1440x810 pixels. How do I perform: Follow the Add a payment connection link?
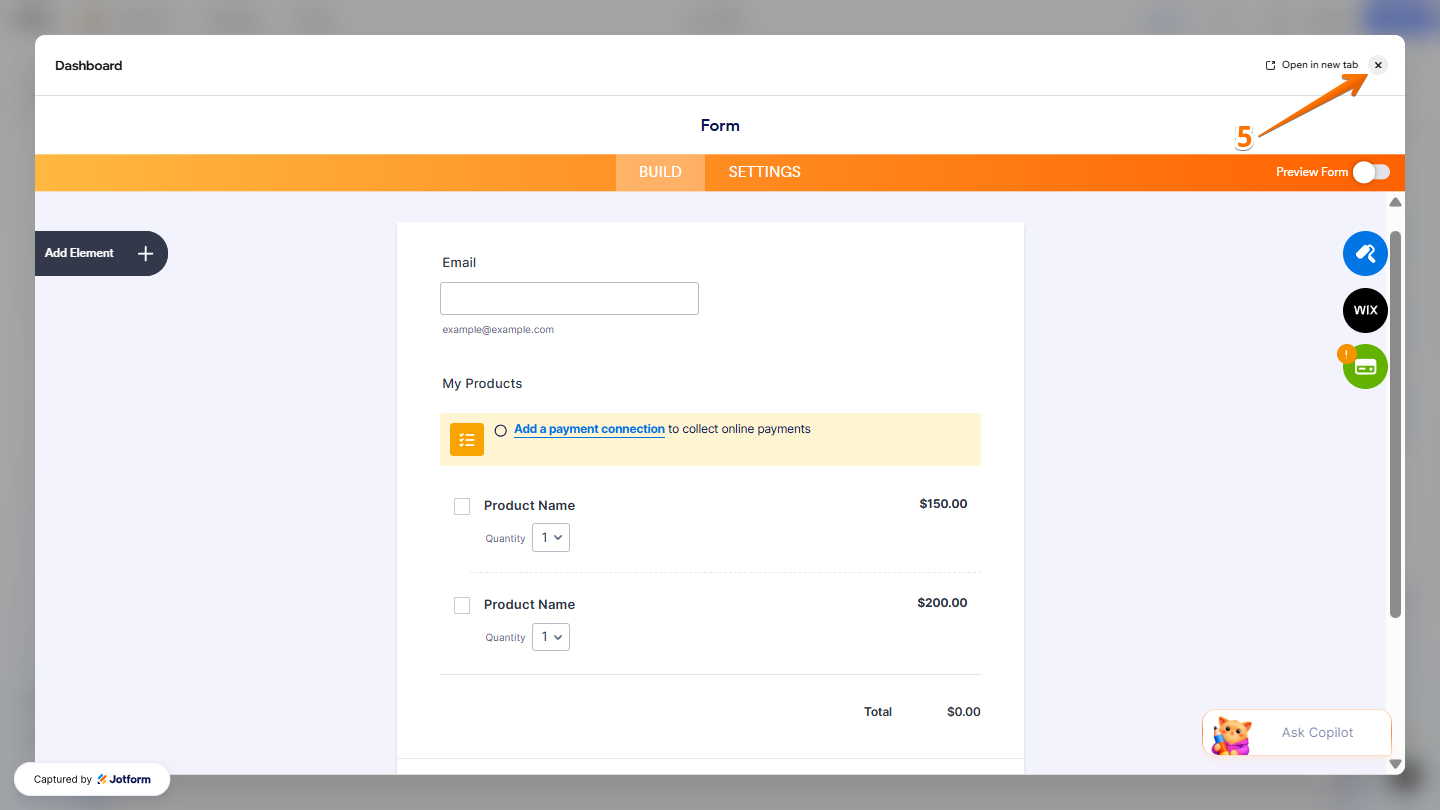tap(589, 429)
